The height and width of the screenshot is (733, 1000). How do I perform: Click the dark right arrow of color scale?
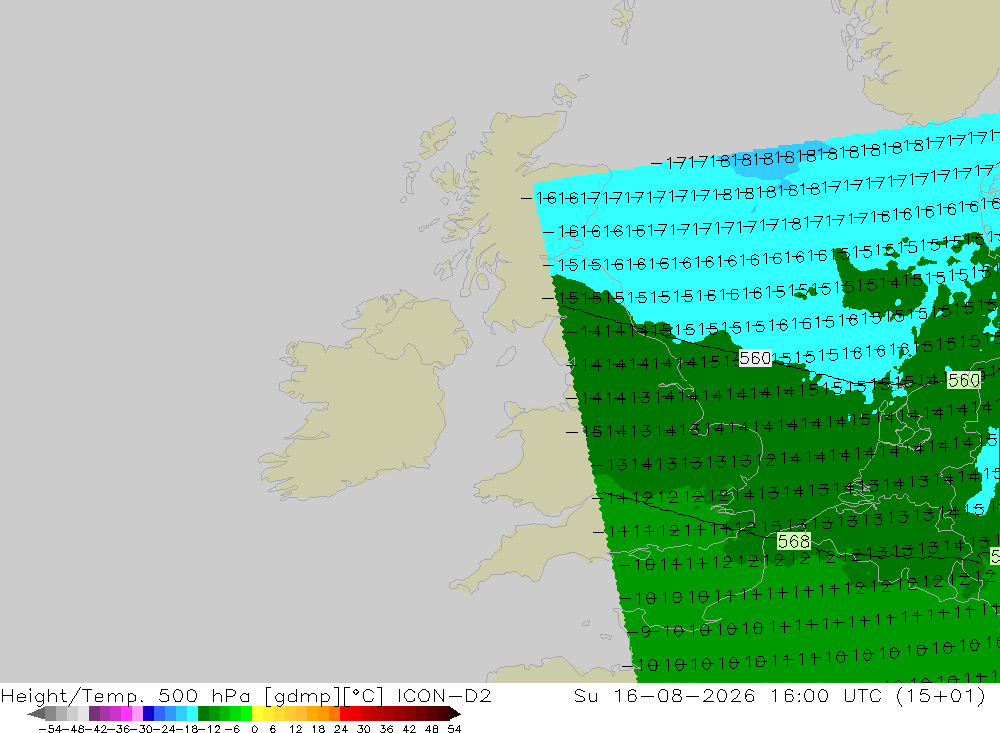tap(455, 713)
